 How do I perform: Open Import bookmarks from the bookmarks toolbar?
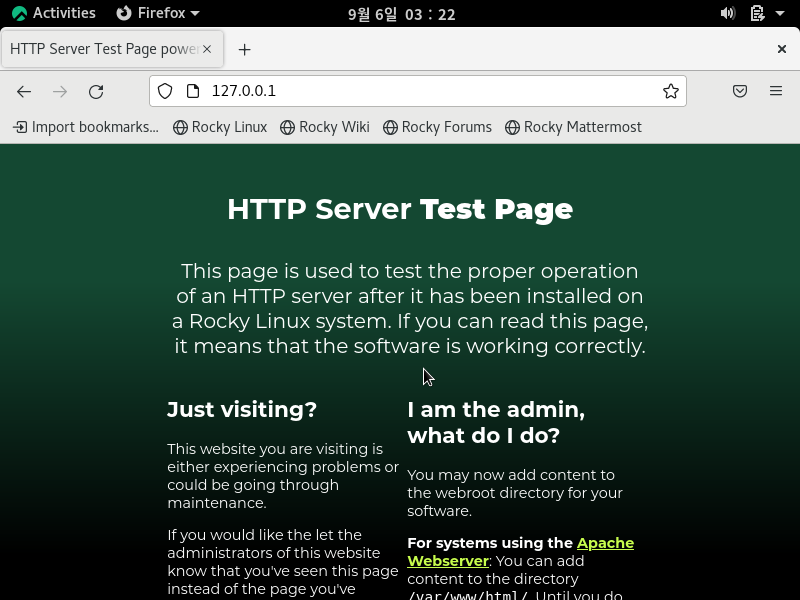(86, 127)
